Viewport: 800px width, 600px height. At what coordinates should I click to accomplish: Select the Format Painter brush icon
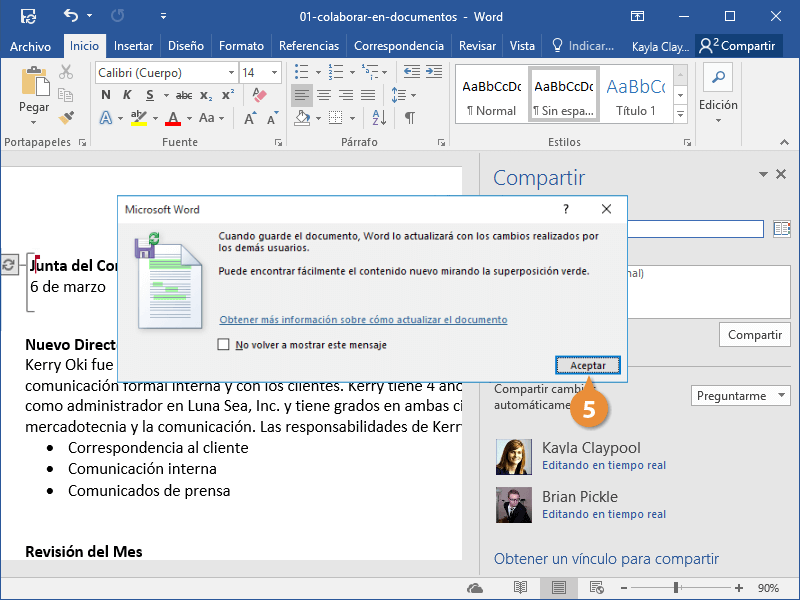click(x=66, y=118)
